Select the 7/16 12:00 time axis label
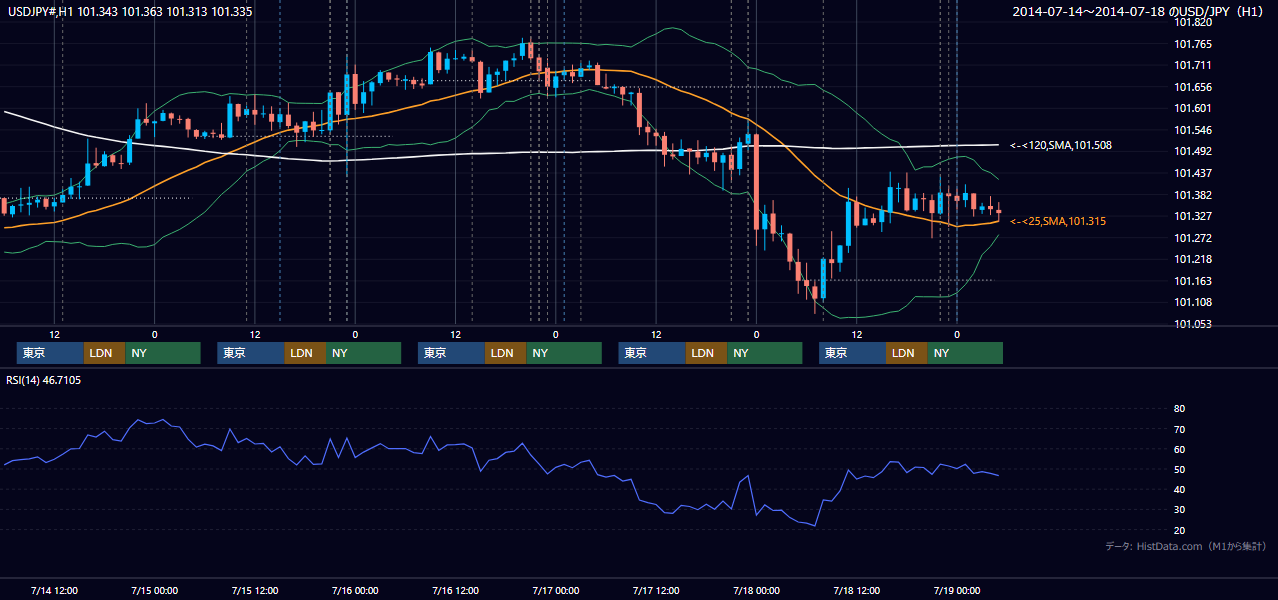The image size is (1278, 600). pos(455,591)
